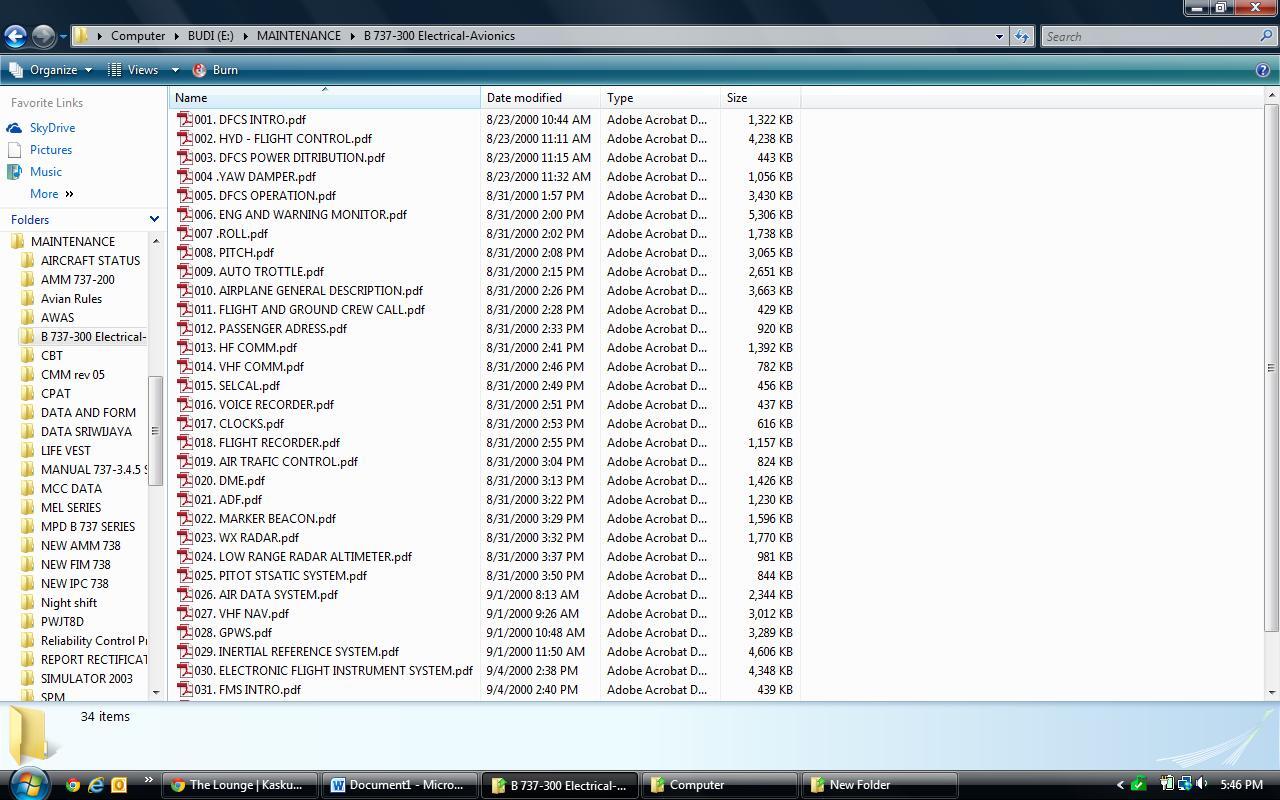Select AIRCRAFT STATUS folder in tree

click(x=90, y=261)
